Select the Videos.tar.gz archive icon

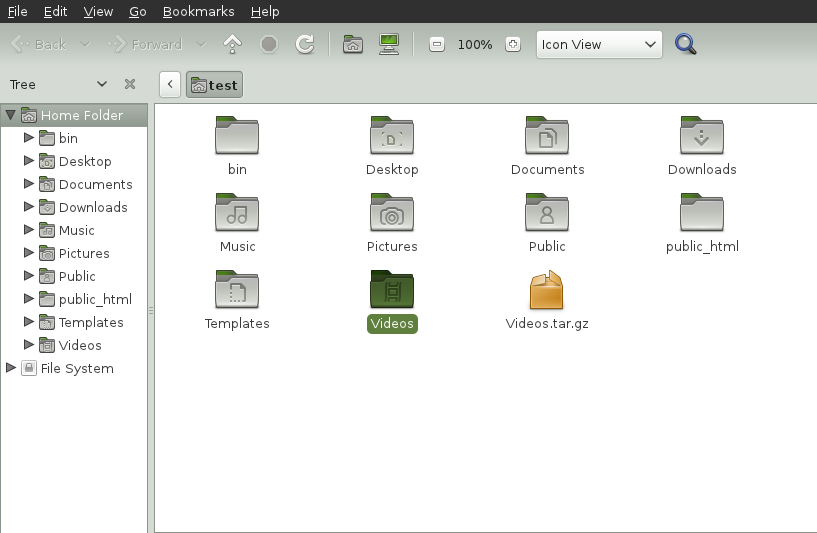click(547, 290)
